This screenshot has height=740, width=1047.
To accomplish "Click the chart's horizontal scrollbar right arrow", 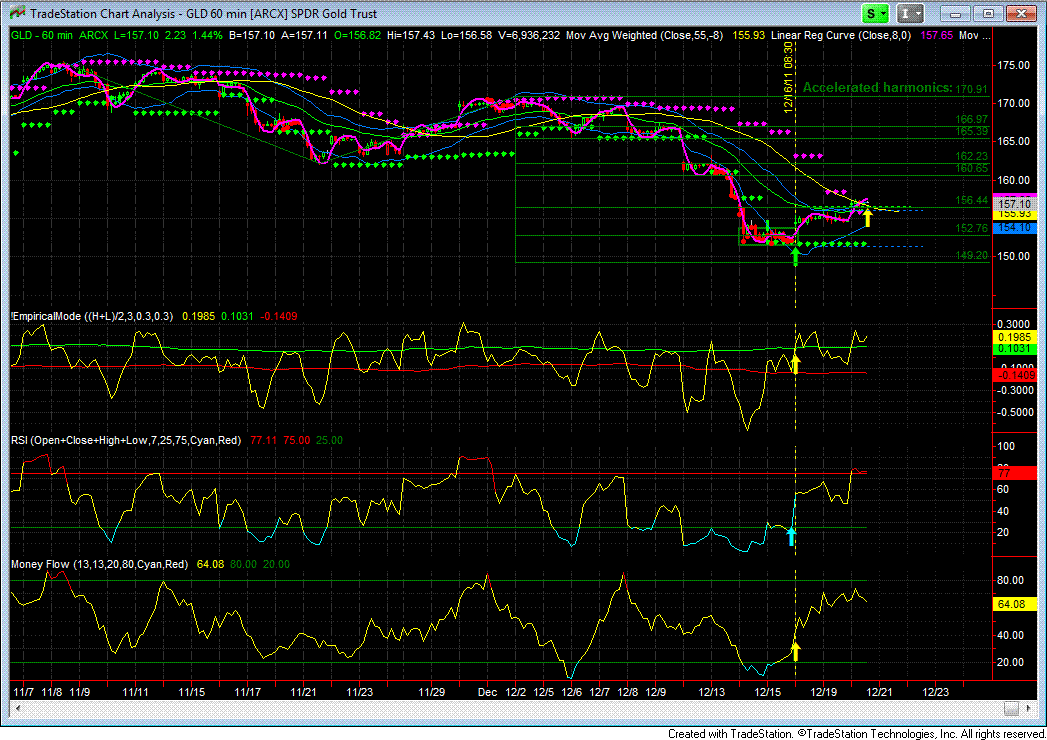I will (x=1027, y=708).
